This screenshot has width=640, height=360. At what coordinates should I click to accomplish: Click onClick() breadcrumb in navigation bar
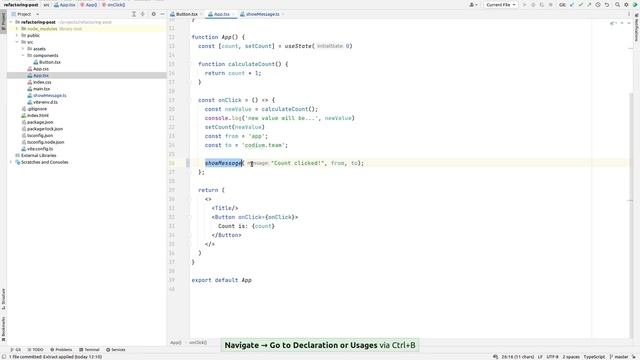point(113,5)
